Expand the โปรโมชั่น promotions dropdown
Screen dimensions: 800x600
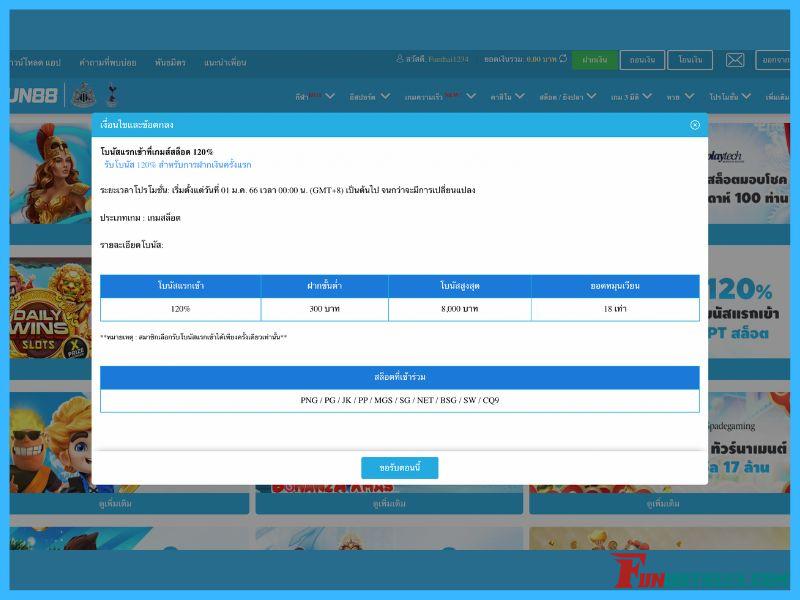[x=730, y=96]
